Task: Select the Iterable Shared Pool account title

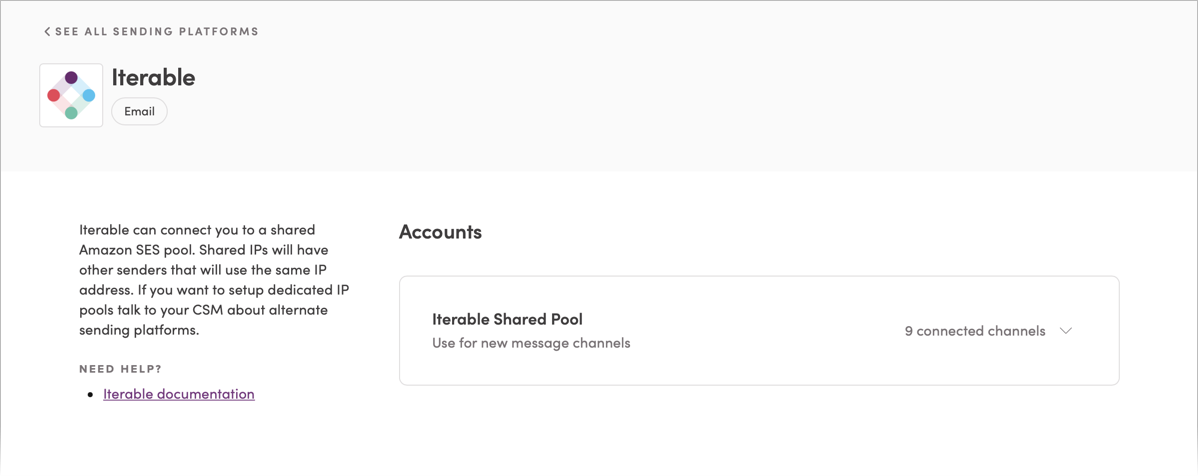Action: [x=508, y=319]
